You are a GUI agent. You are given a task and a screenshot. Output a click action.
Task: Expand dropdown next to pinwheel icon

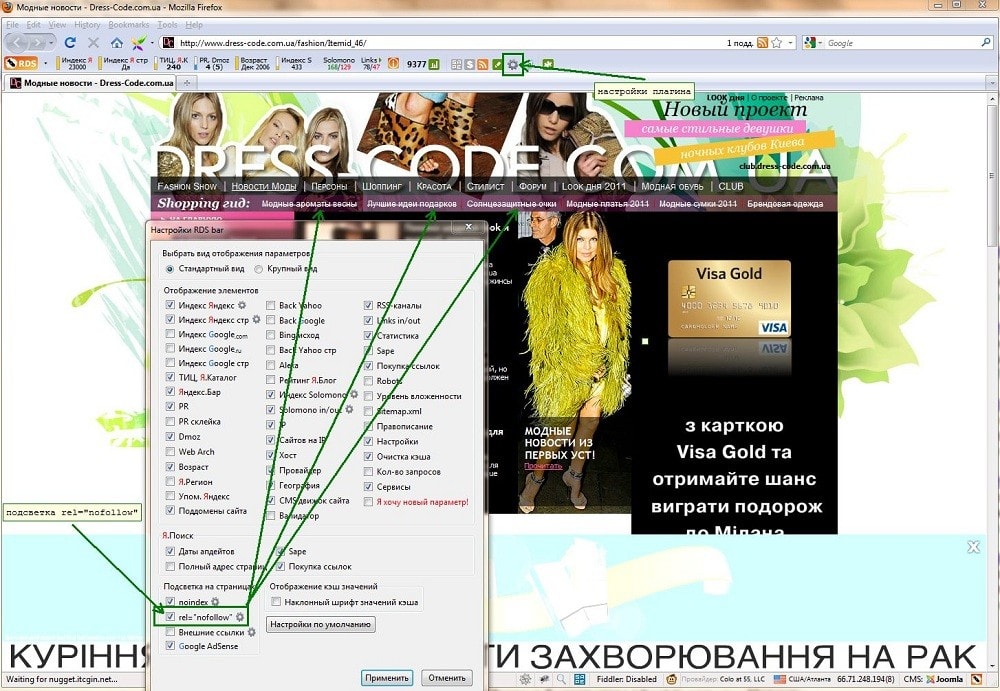[152, 43]
